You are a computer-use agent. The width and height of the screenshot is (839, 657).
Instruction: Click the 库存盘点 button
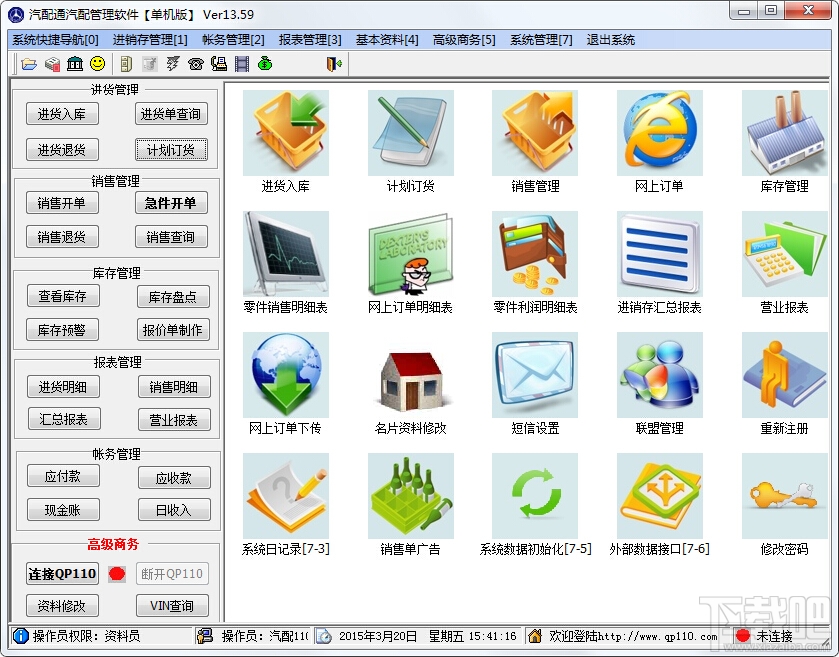pyautogui.click(x=173, y=297)
